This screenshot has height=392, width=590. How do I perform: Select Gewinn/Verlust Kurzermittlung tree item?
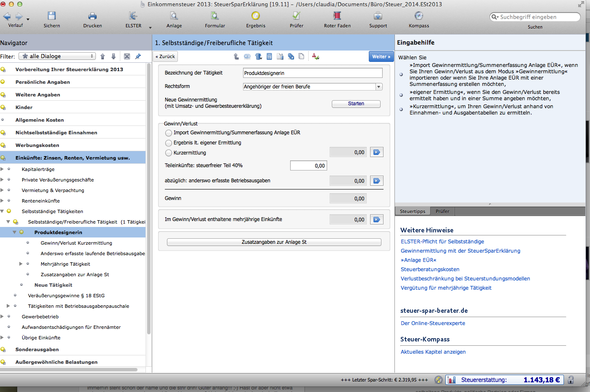[76, 243]
